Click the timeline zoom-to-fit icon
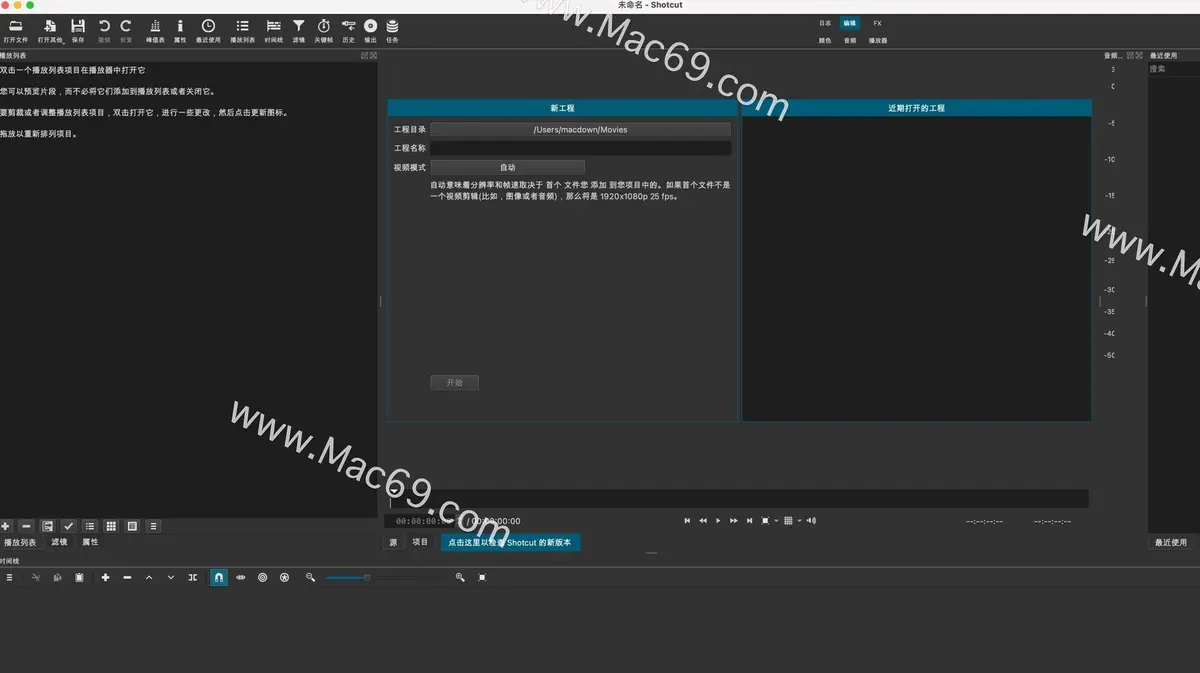 pos(482,578)
